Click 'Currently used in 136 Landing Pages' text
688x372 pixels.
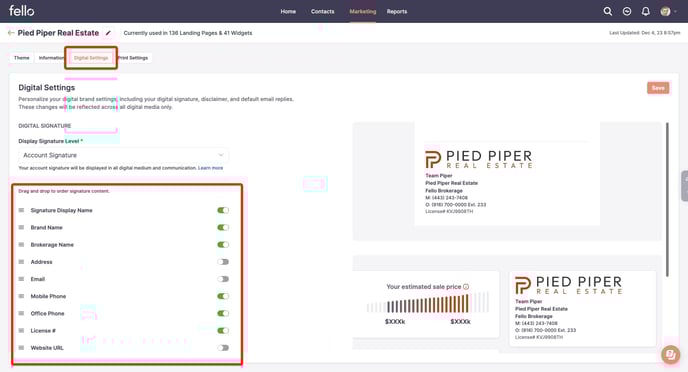[x=188, y=33]
